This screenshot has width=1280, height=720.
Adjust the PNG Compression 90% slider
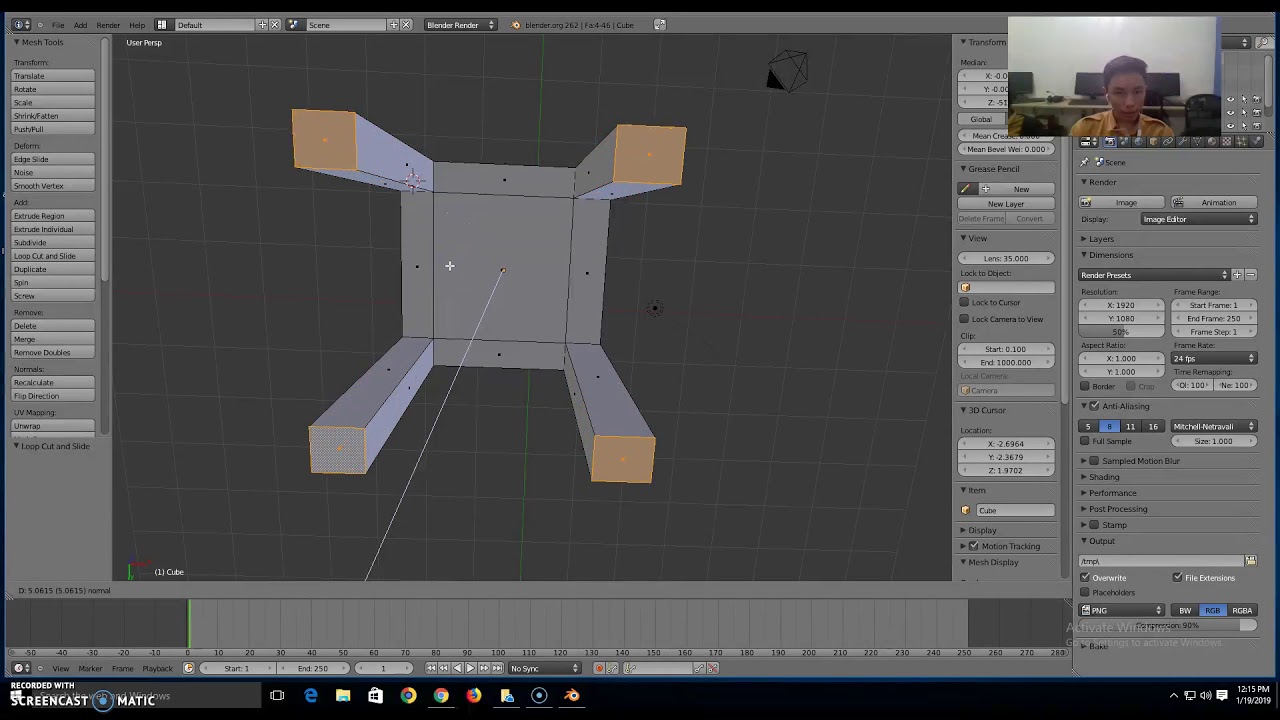pos(1168,626)
